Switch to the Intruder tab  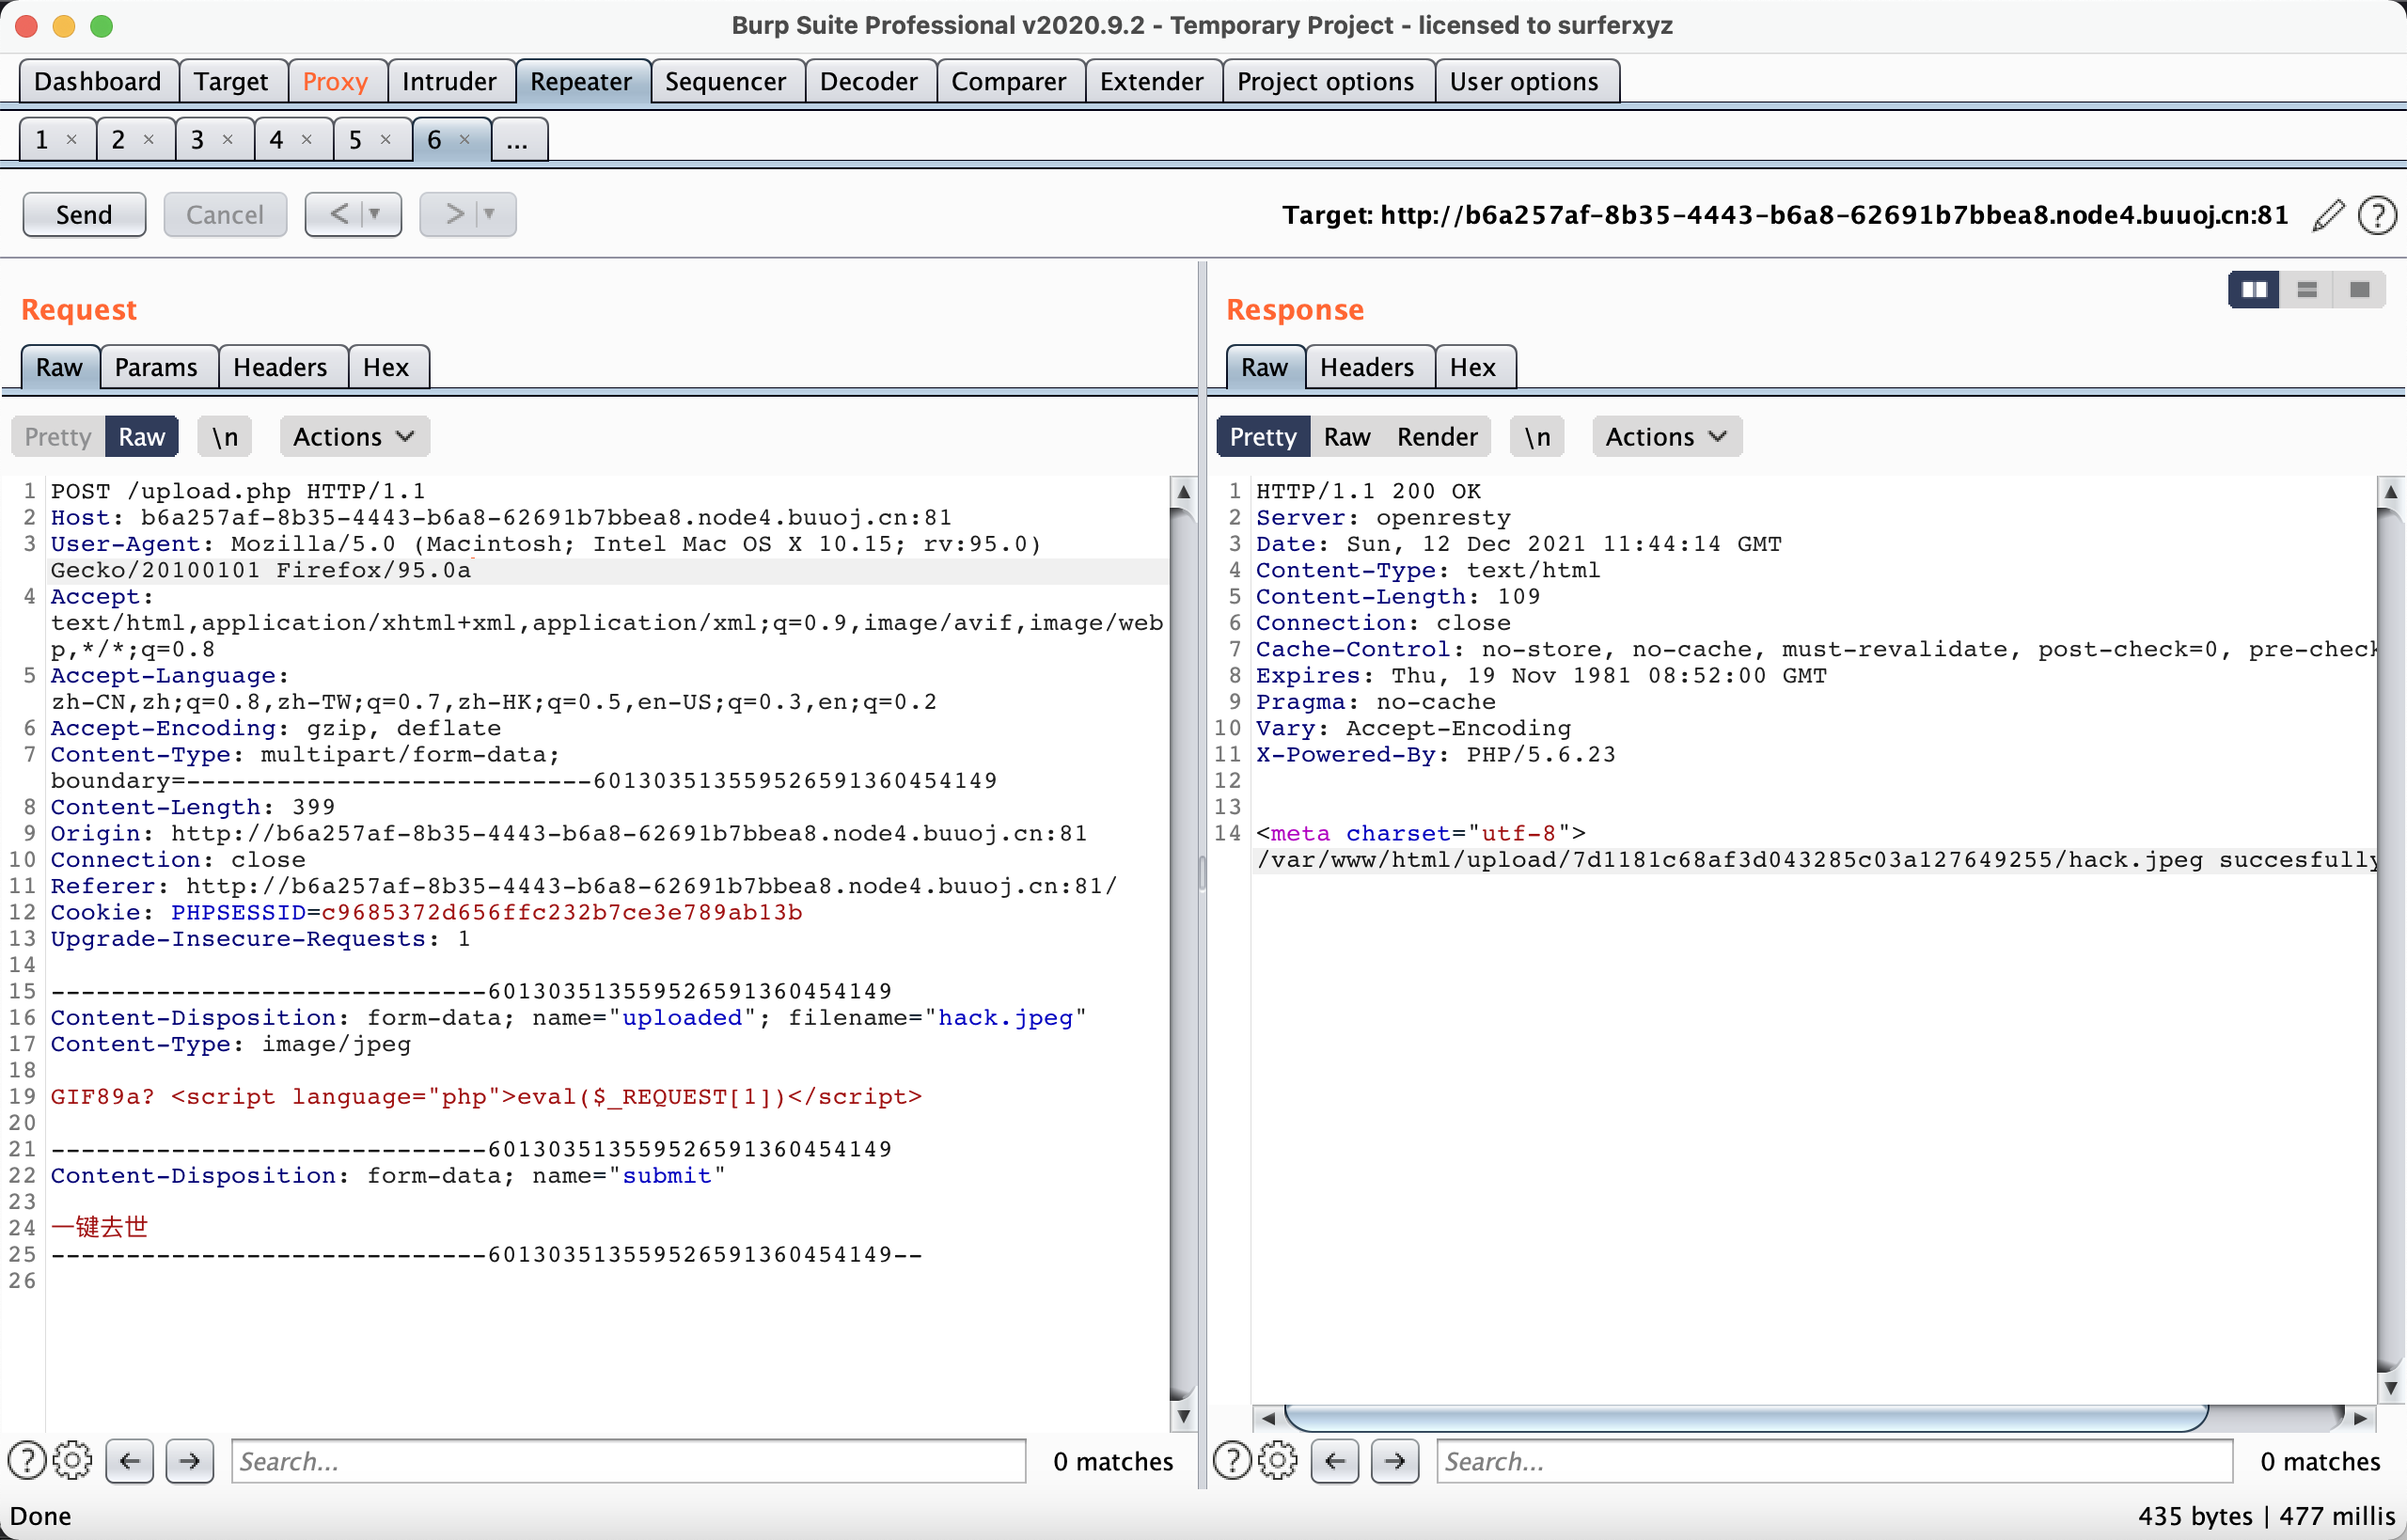tap(449, 81)
